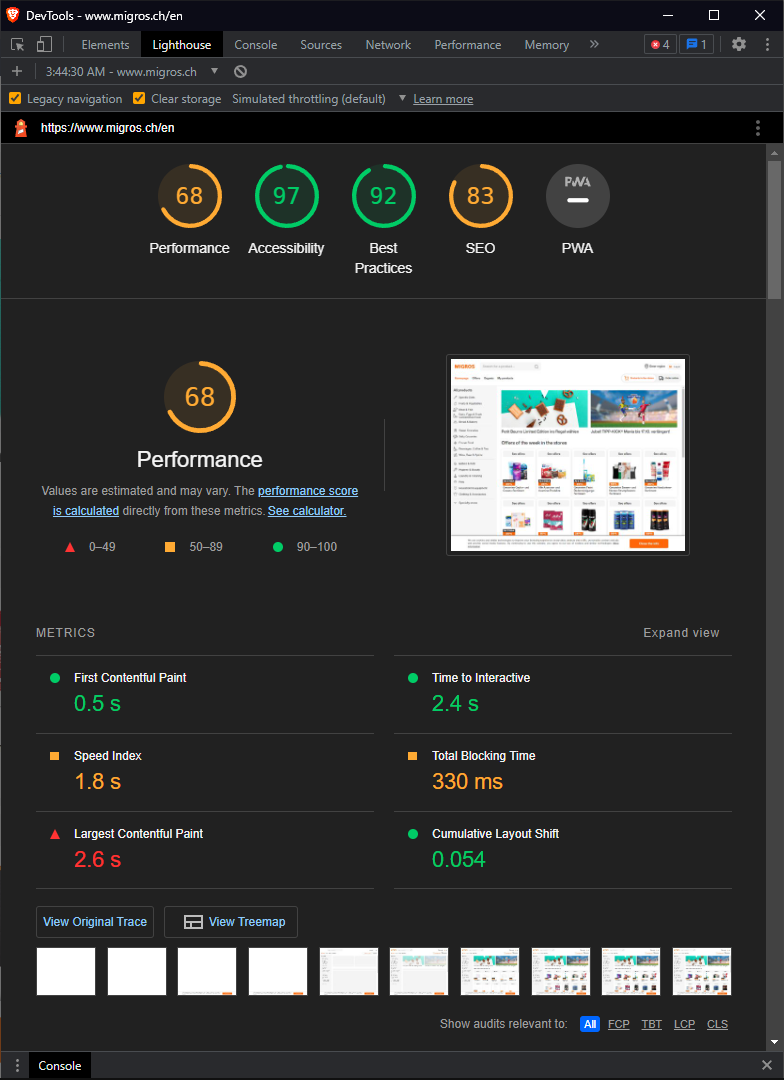Click the red errors count badge
784x1080 pixels.
coord(660,45)
